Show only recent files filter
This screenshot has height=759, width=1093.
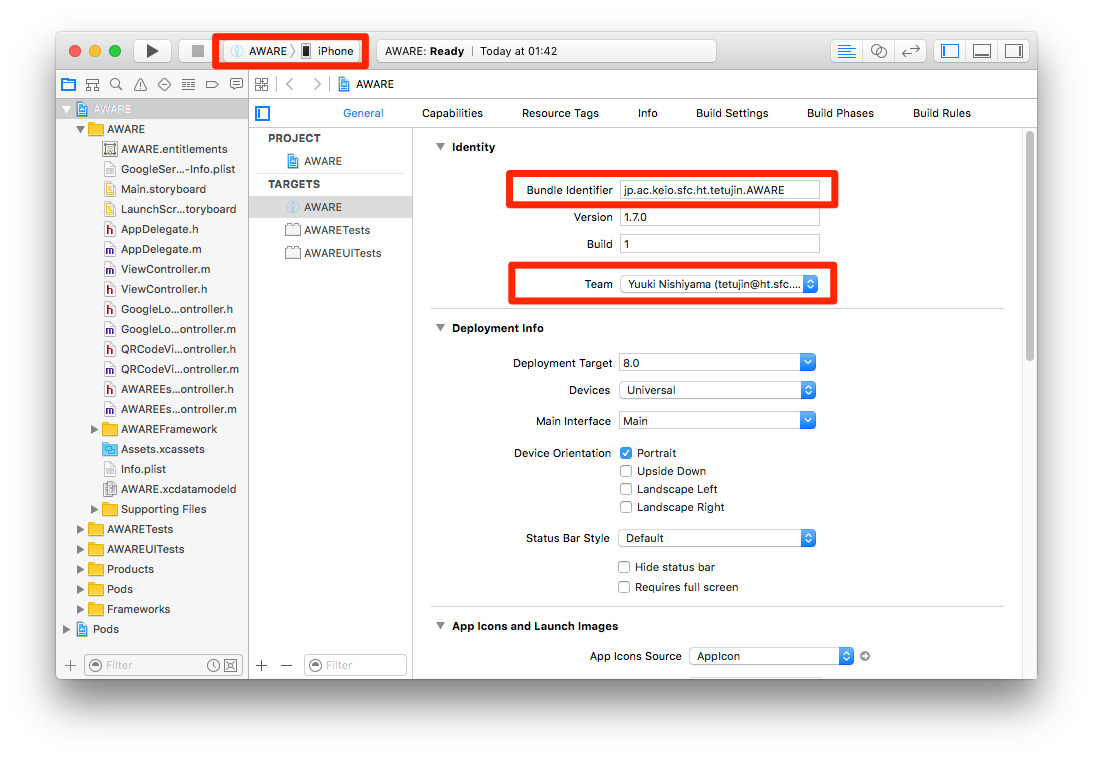[x=213, y=666]
